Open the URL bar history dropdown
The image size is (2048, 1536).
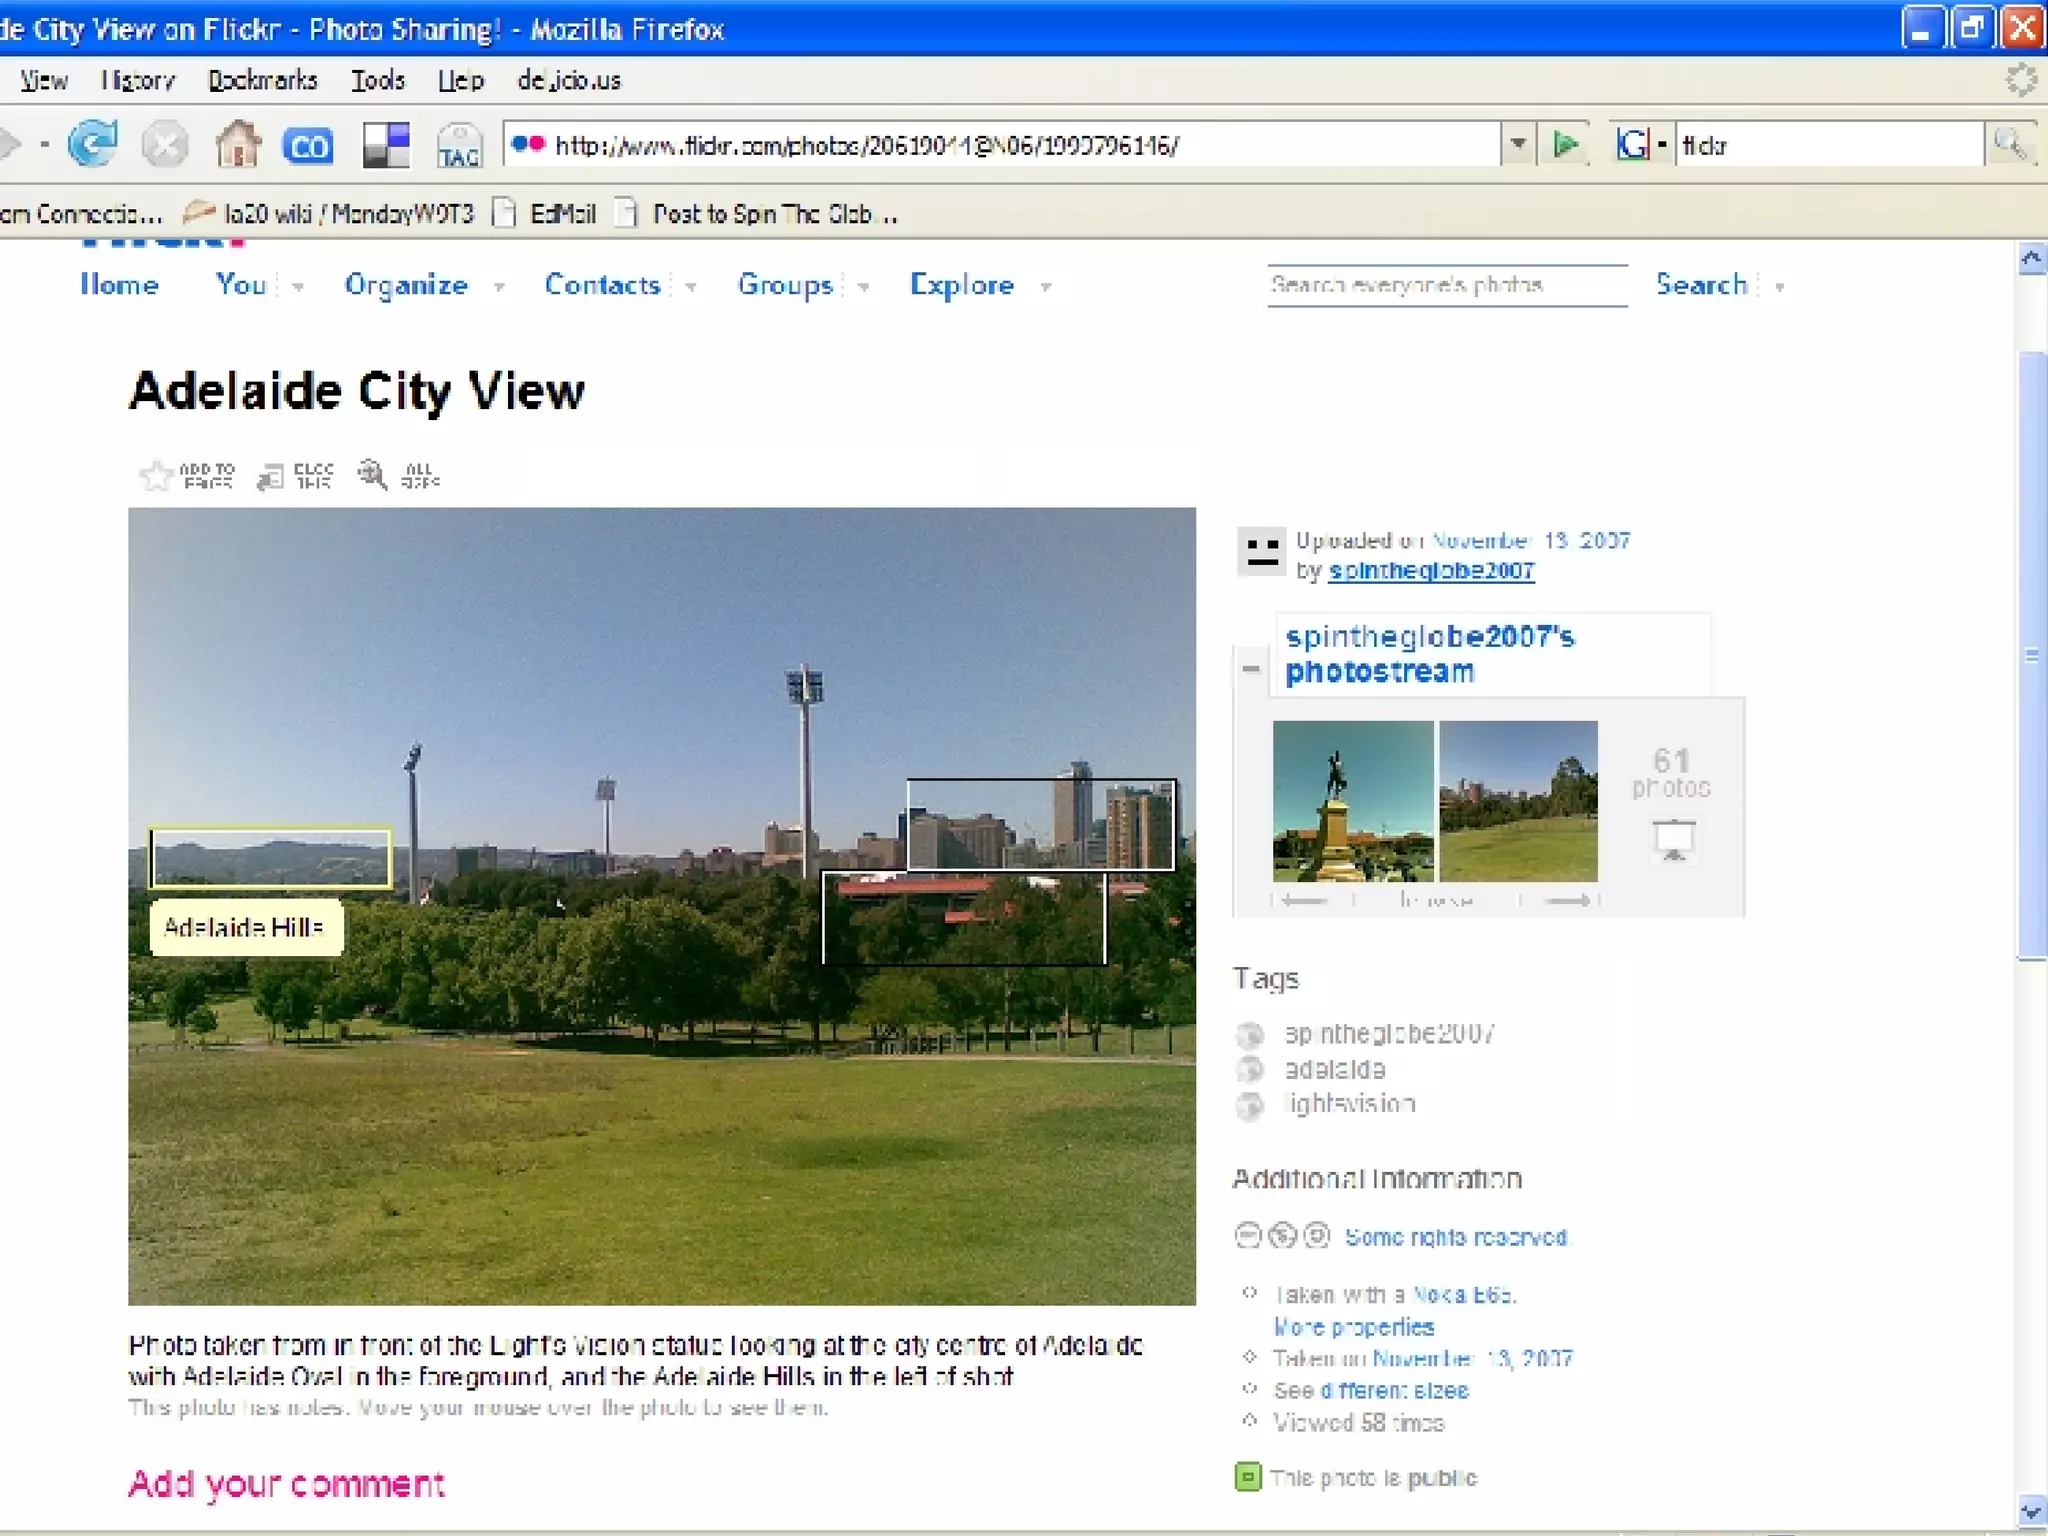pyautogui.click(x=1518, y=145)
